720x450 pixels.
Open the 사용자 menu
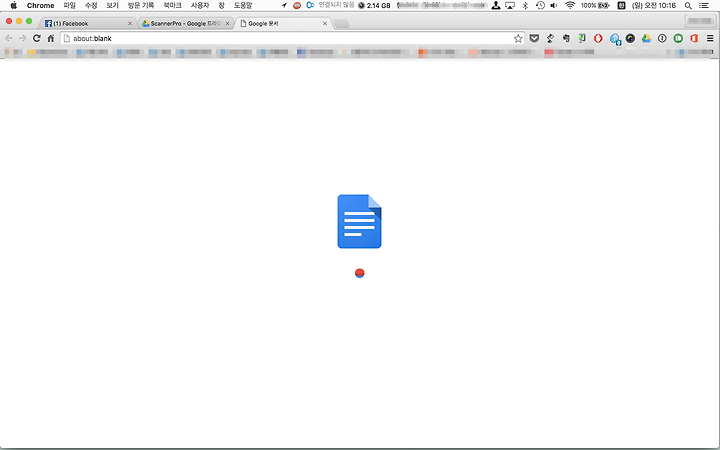(200, 6)
